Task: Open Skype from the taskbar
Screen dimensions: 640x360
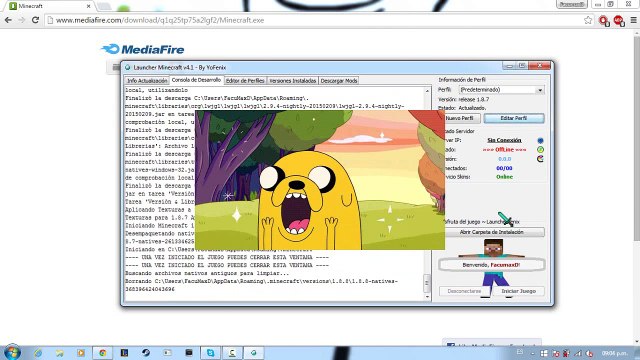Action: [x=211, y=353]
